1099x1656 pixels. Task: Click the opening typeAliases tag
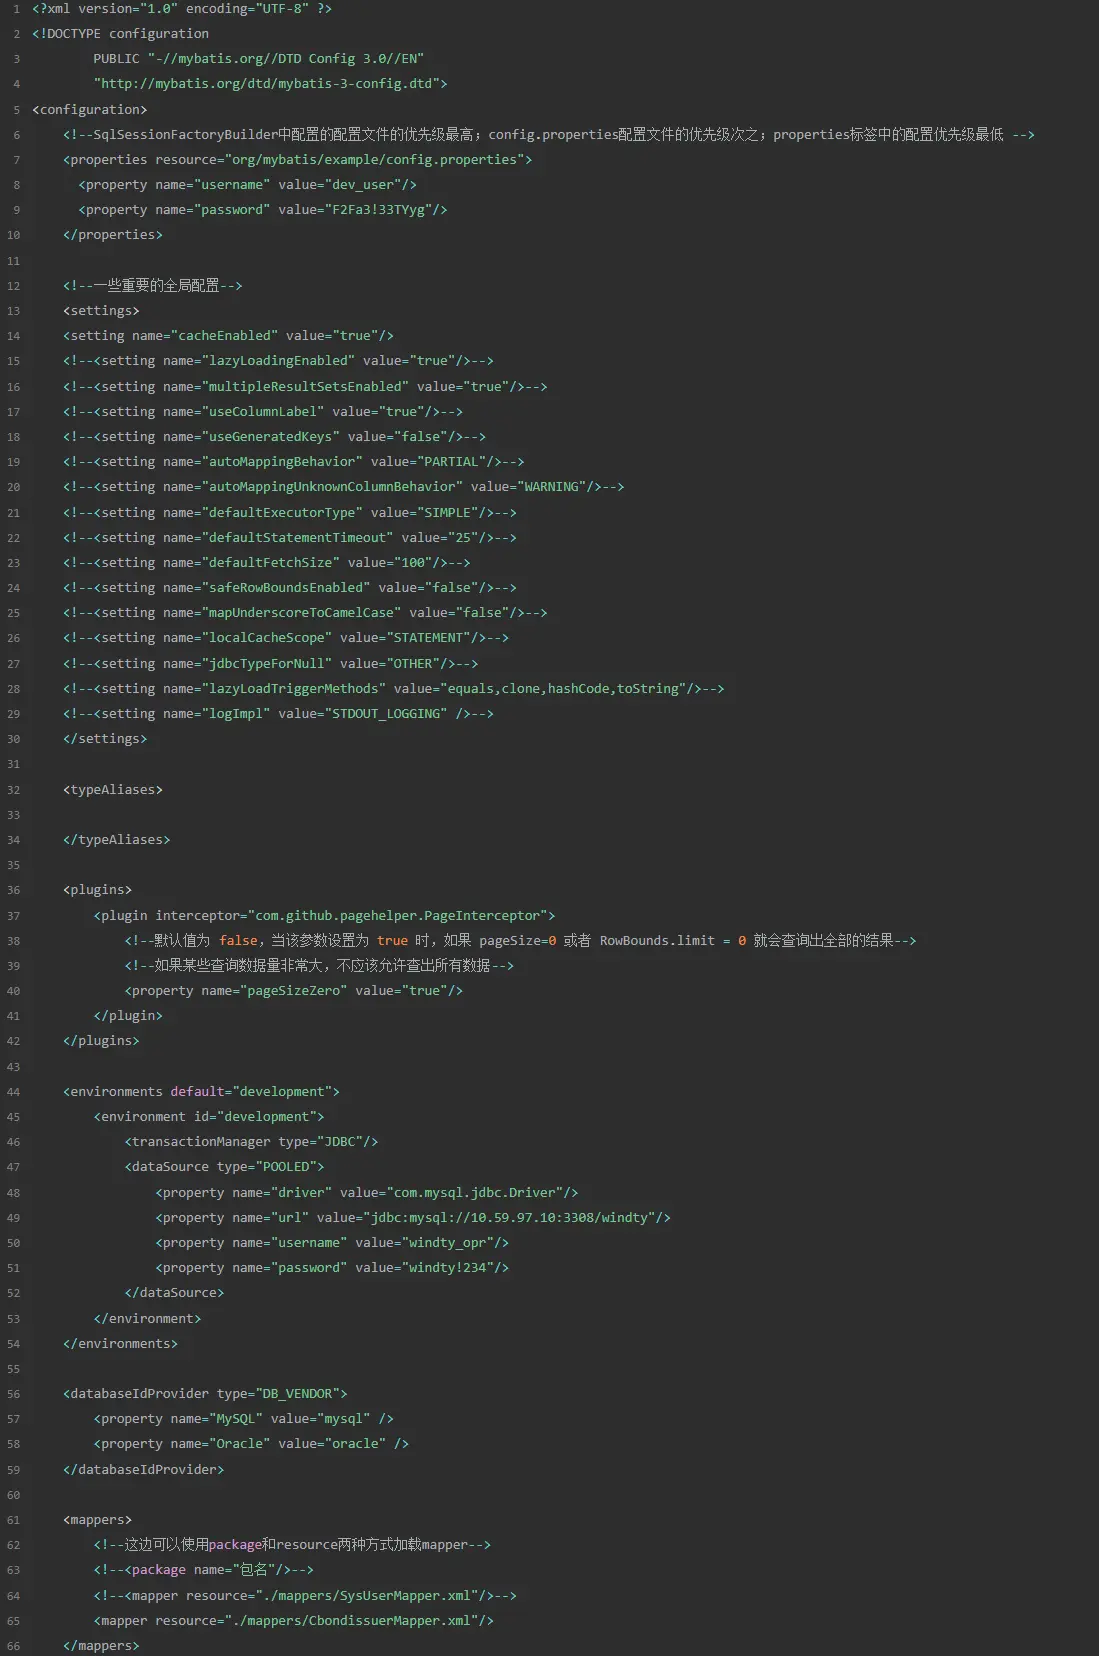[112, 790]
